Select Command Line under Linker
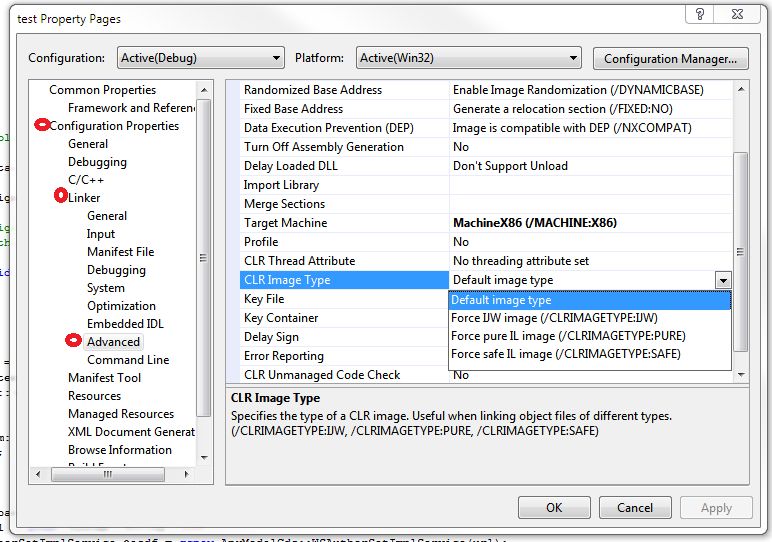Screen dimensions: 772x542 pos(128,360)
